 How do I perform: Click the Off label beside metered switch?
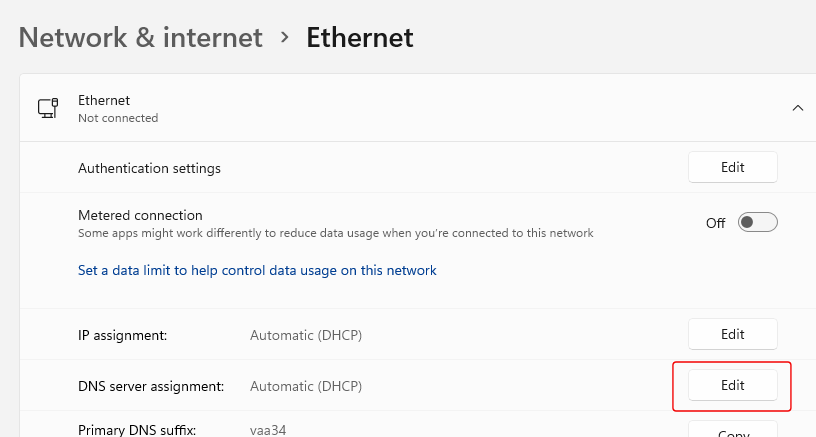click(x=716, y=223)
